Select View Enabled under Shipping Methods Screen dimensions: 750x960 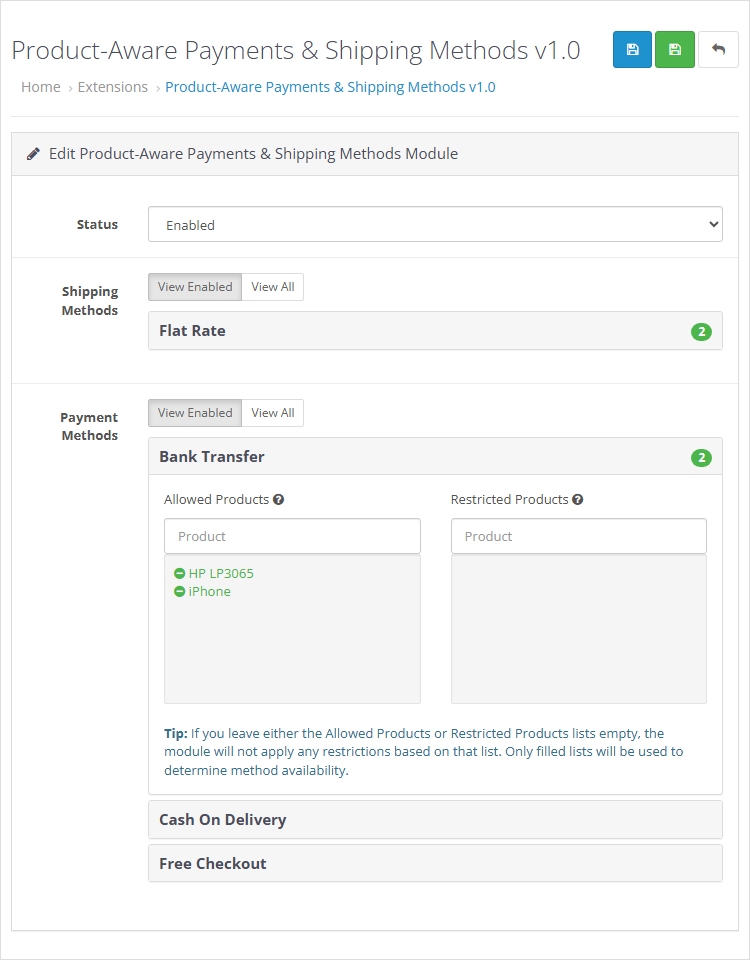pyautogui.click(x=195, y=287)
